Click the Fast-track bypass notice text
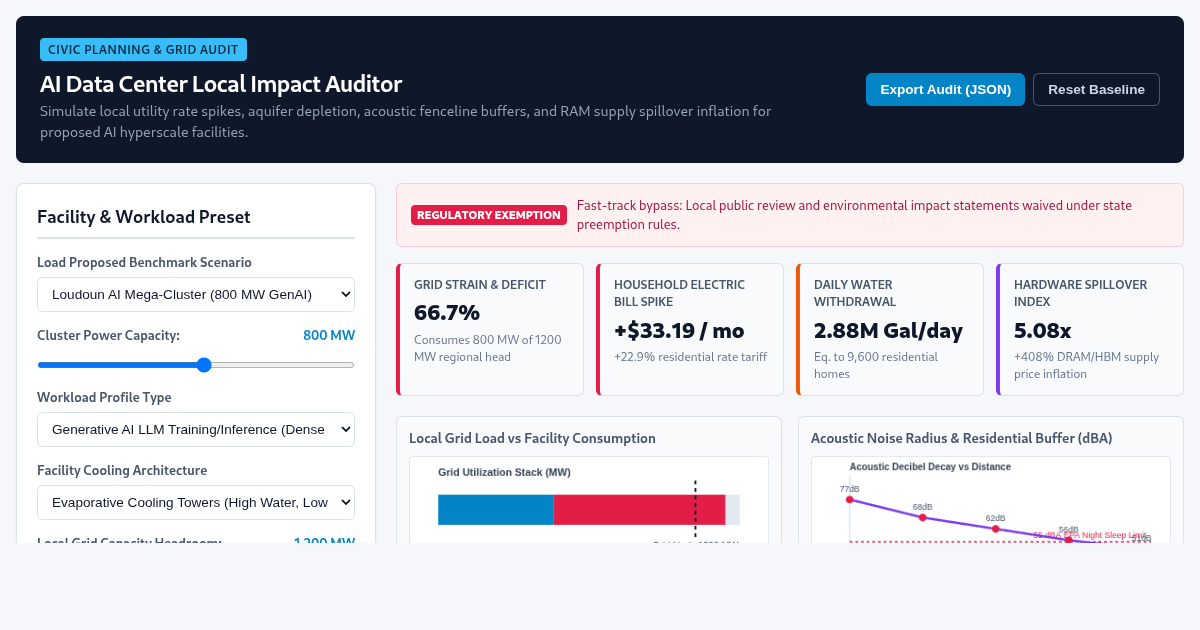Screen dimensions: 1200x630 click(854, 215)
